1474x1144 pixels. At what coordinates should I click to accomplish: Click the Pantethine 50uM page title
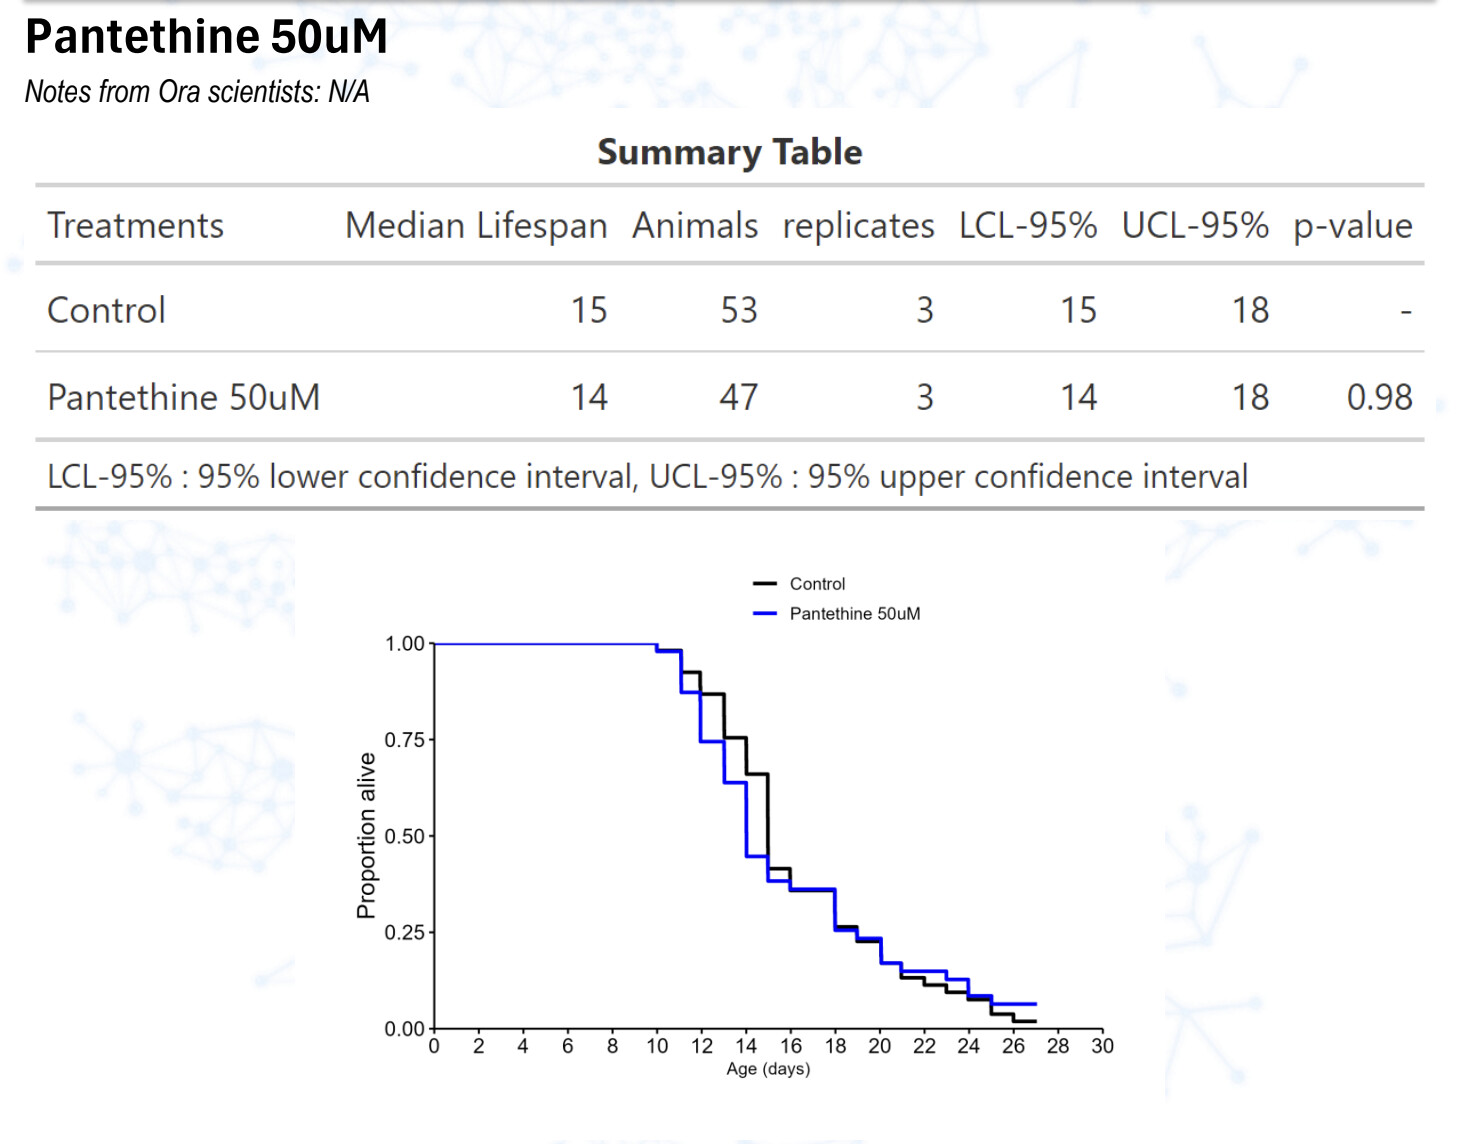[206, 37]
